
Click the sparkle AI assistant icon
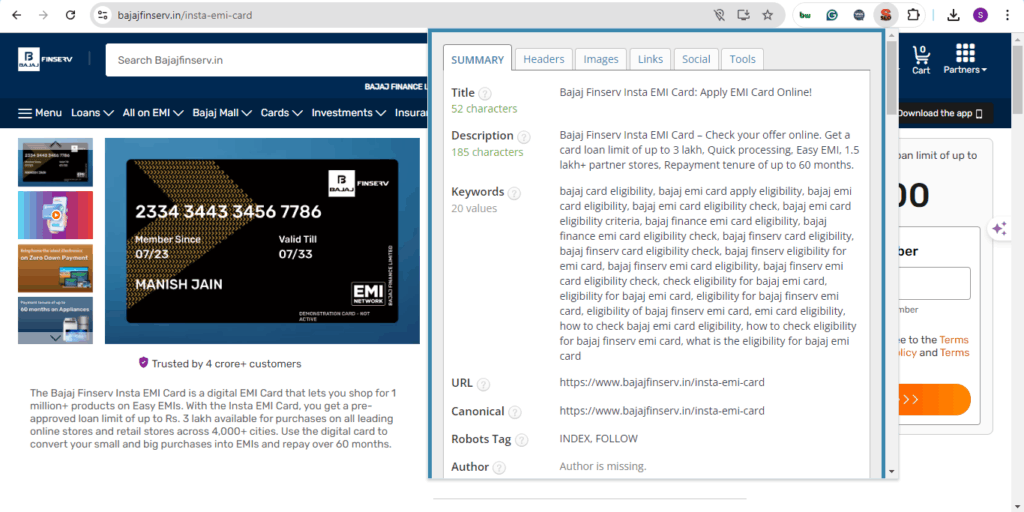pos(999,229)
